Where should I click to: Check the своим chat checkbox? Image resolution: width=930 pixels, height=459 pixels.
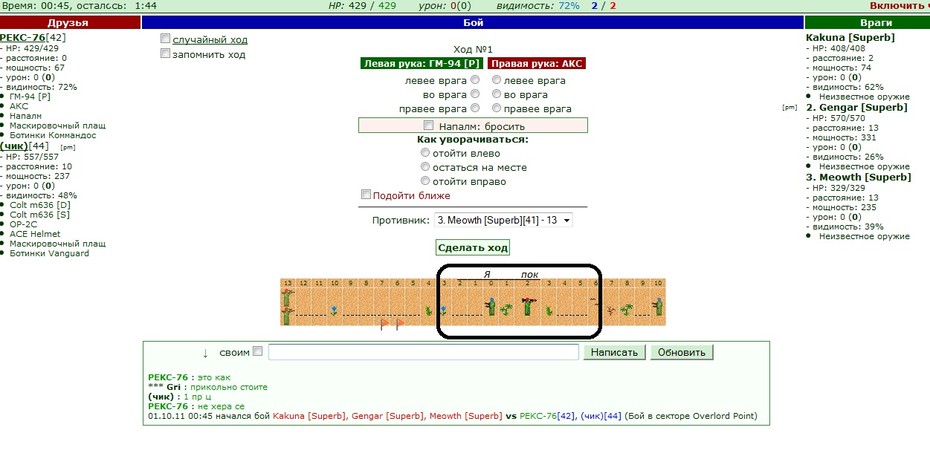pos(257,351)
